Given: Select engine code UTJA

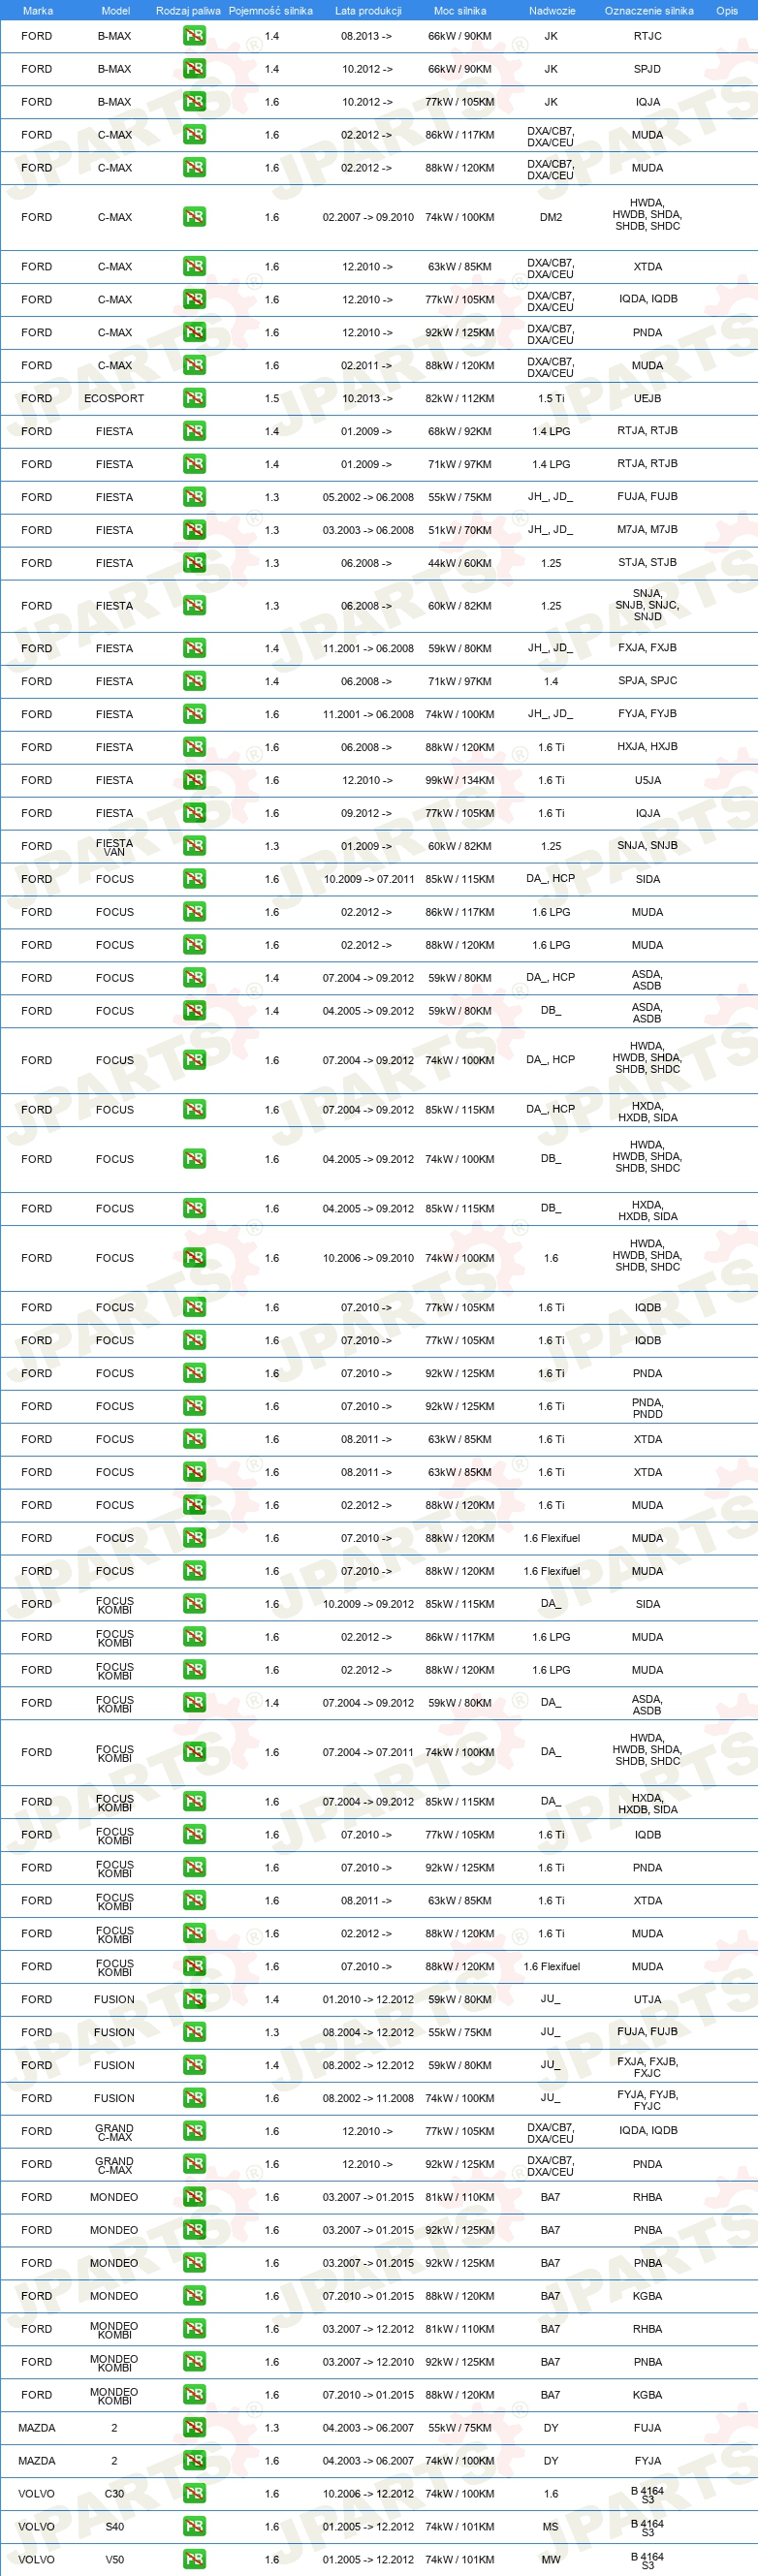Looking at the screenshot, I should coord(647,1999).
